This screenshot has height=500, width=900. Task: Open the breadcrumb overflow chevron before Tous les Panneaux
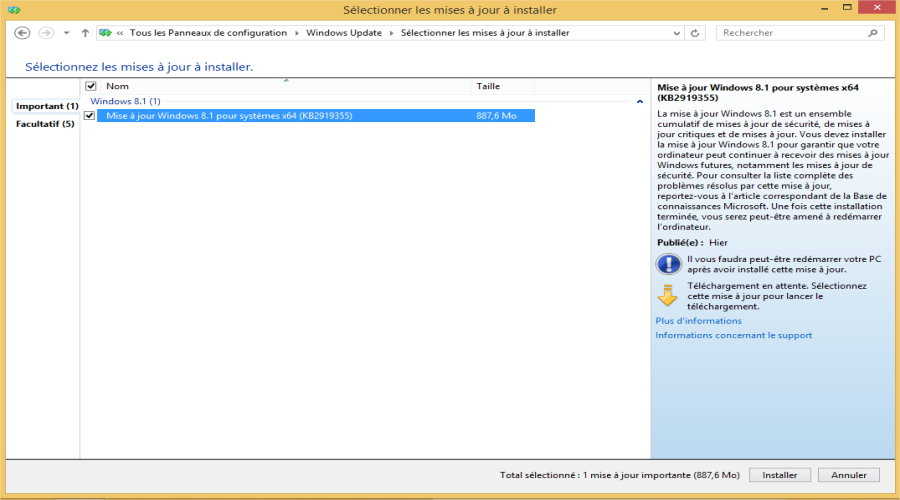point(120,33)
